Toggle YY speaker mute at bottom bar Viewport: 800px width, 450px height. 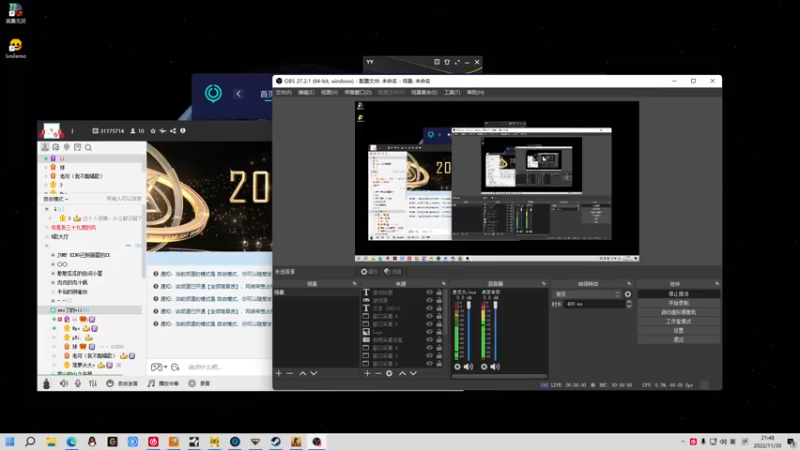tap(64, 383)
